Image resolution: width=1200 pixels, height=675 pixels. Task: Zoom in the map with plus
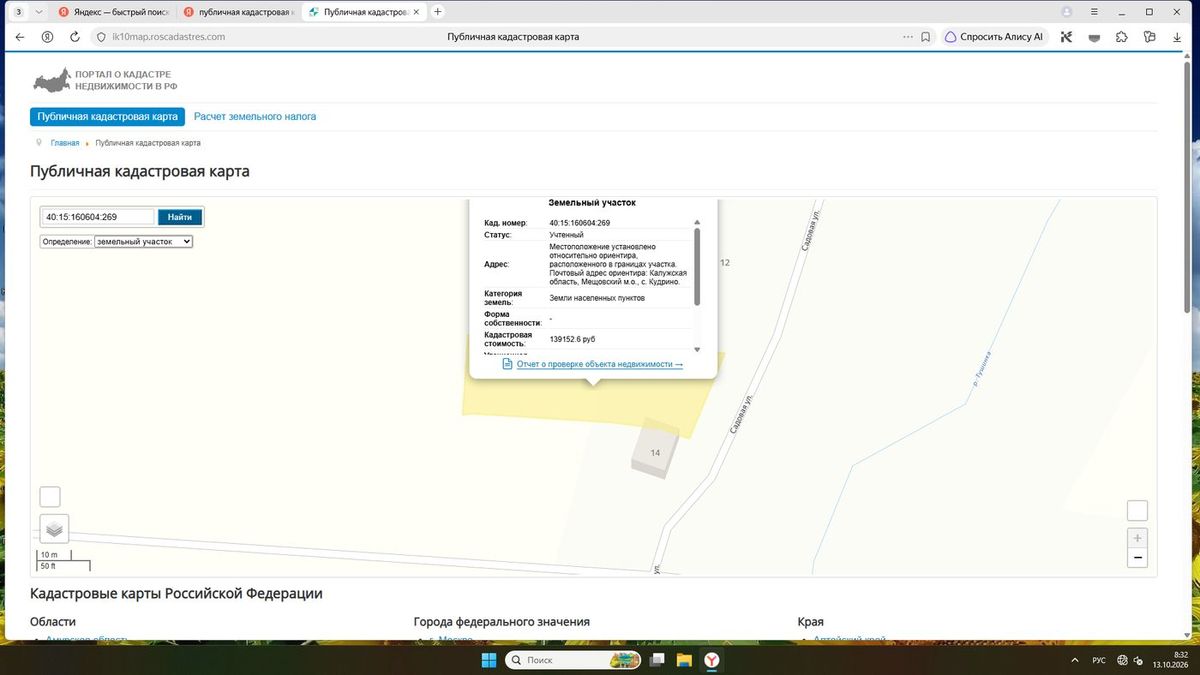click(1137, 538)
